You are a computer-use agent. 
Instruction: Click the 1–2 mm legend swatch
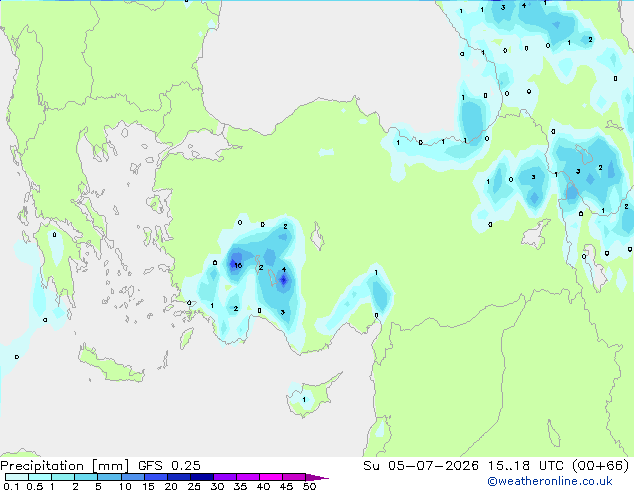point(63,477)
